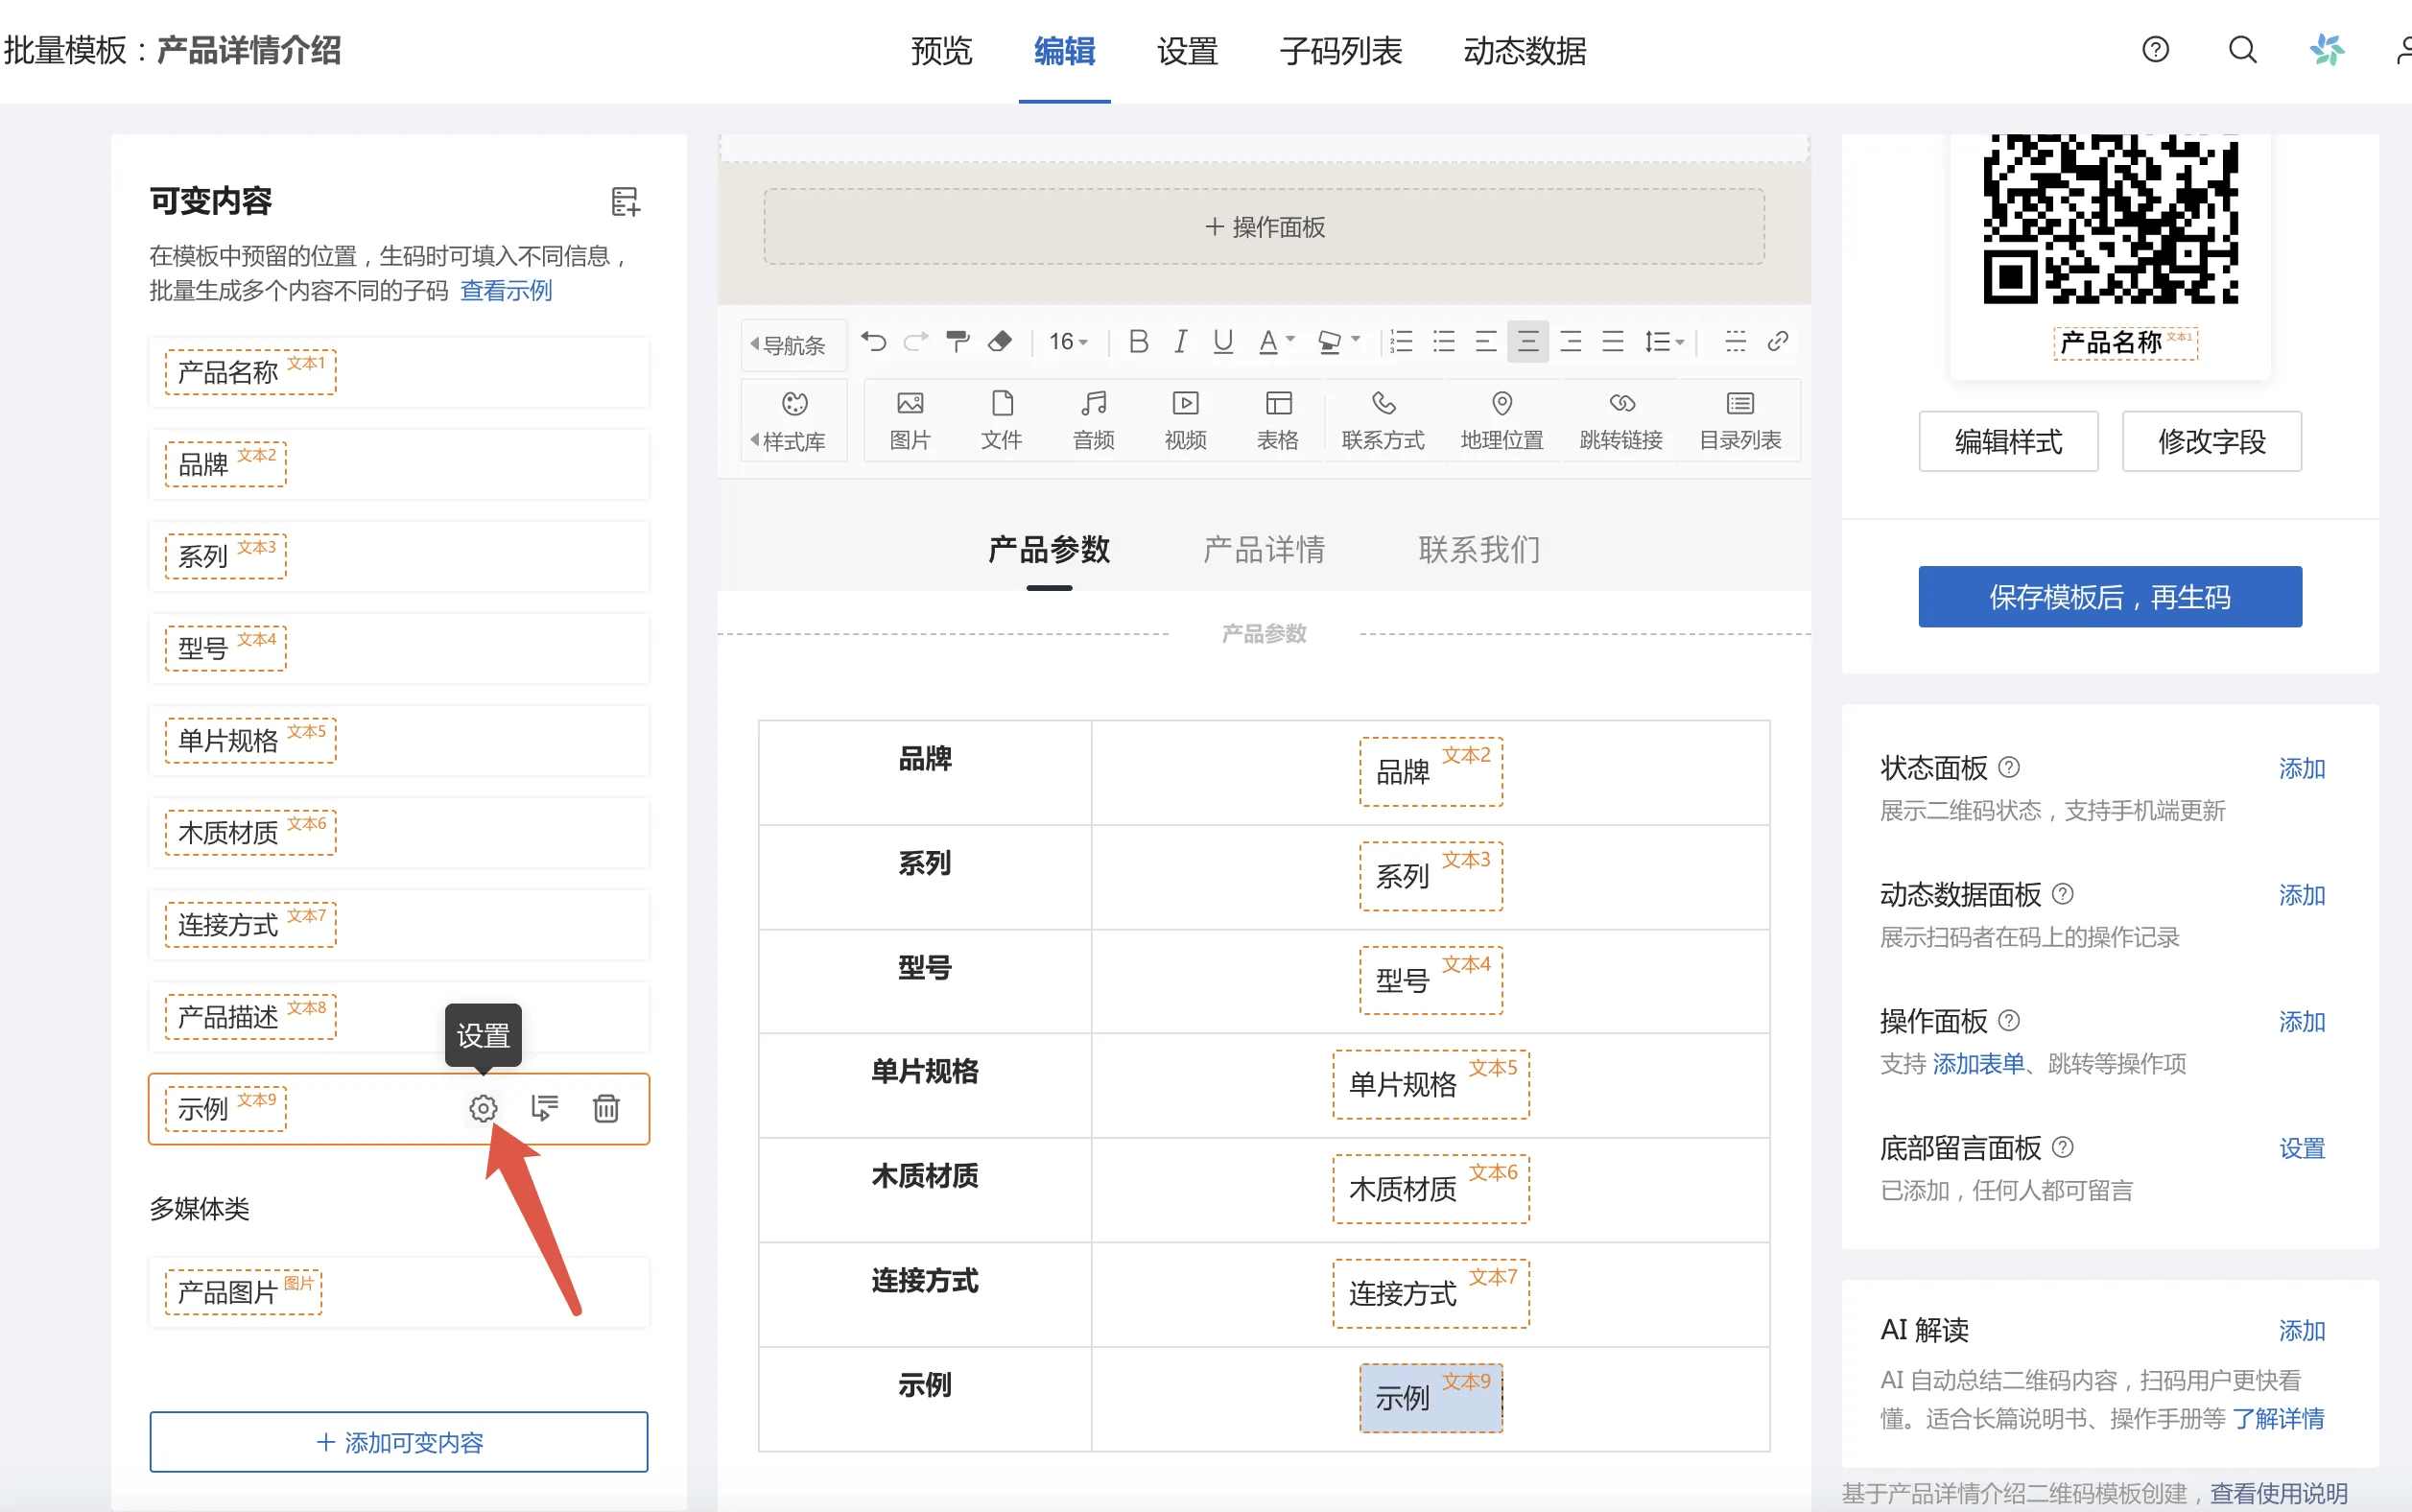This screenshot has width=2412, height=1512.
Task: Open the 查看示例 link
Action: (x=506, y=291)
